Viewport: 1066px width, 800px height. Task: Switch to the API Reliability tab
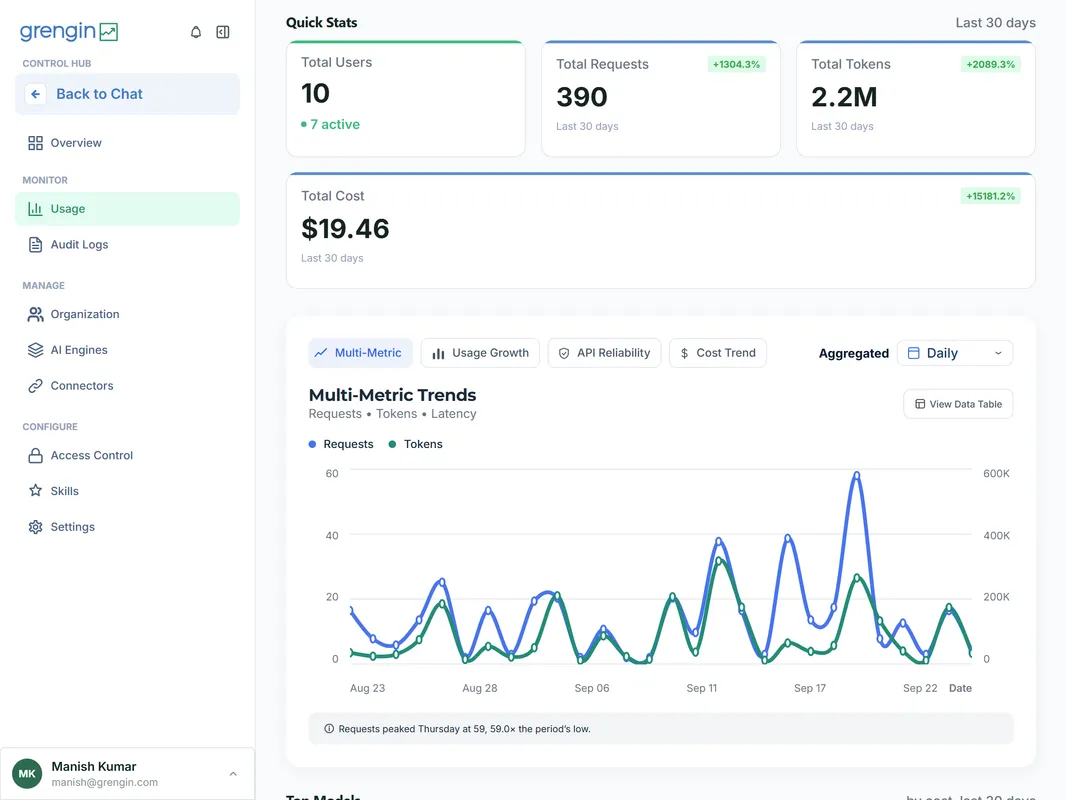pyautogui.click(x=604, y=353)
